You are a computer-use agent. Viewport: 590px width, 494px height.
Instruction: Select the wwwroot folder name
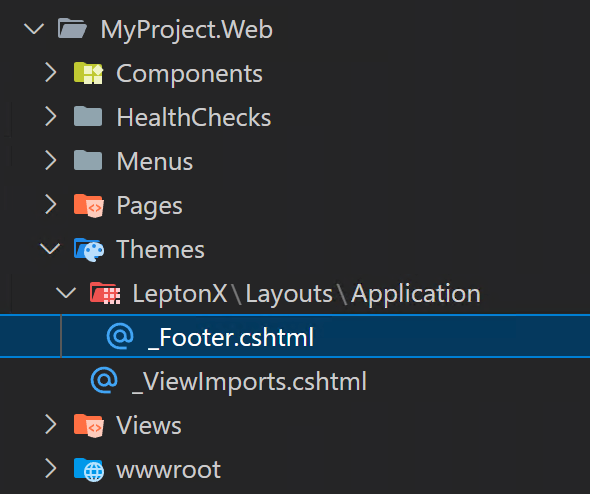tap(169, 470)
